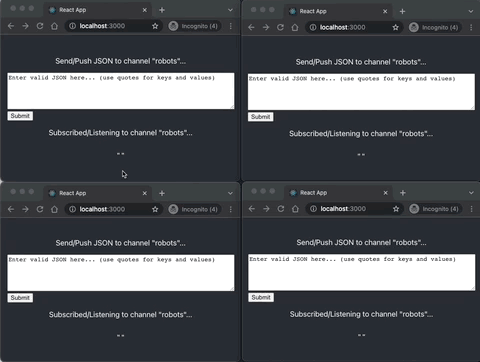Bookmark page with star in bottom-right window

tap(396, 209)
